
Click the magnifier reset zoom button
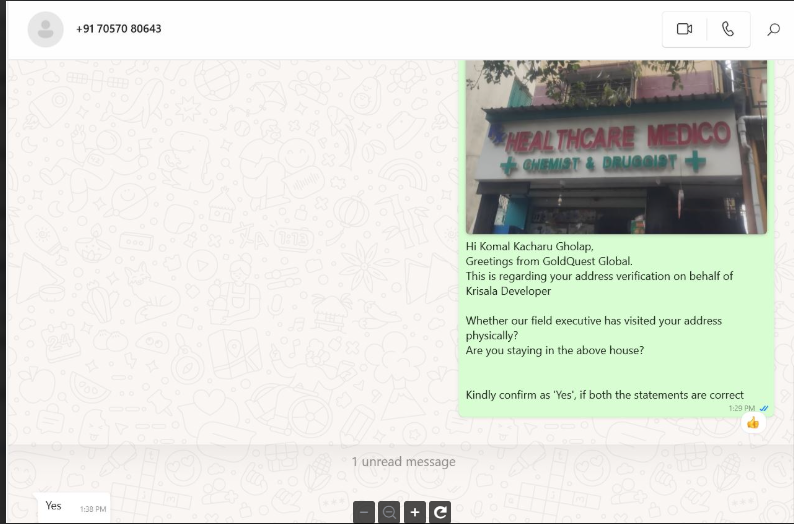[x=389, y=512]
